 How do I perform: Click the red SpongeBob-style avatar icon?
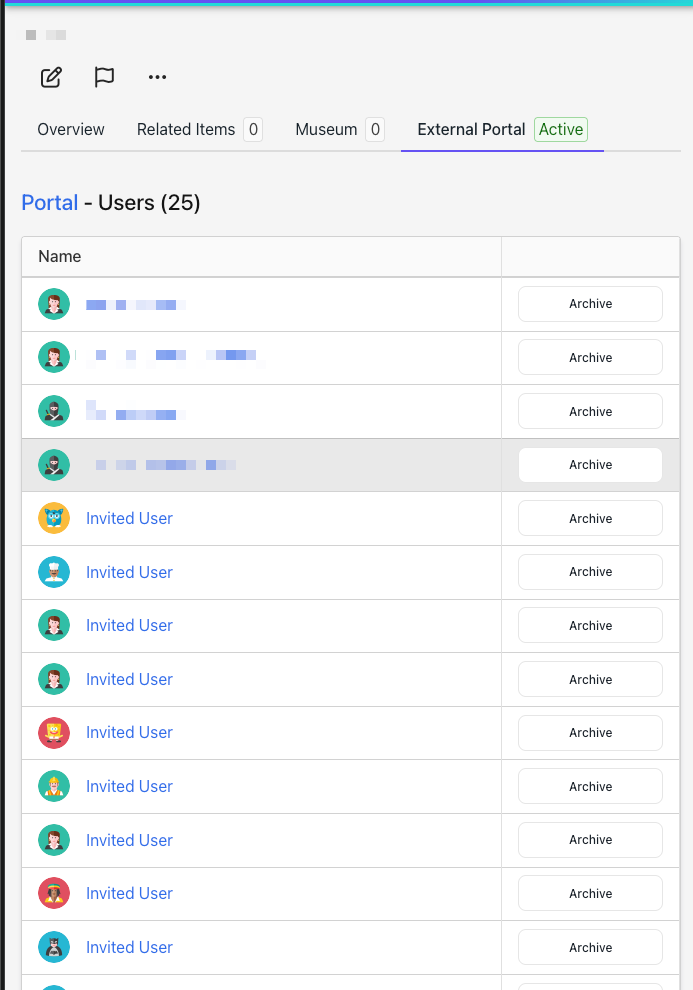(x=54, y=732)
